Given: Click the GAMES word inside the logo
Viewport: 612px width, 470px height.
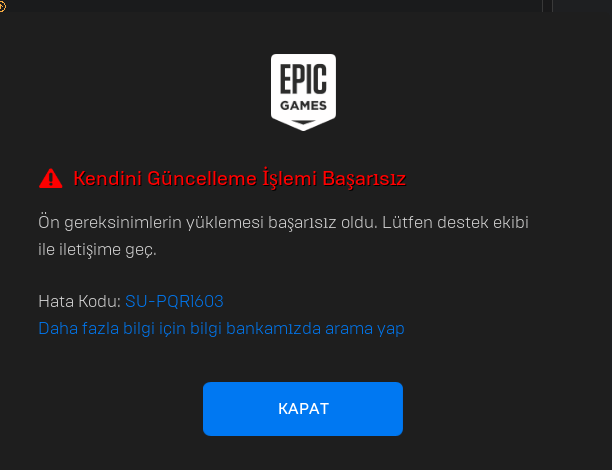Looking at the screenshot, I should pyautogui.click(x=303, y=106).
